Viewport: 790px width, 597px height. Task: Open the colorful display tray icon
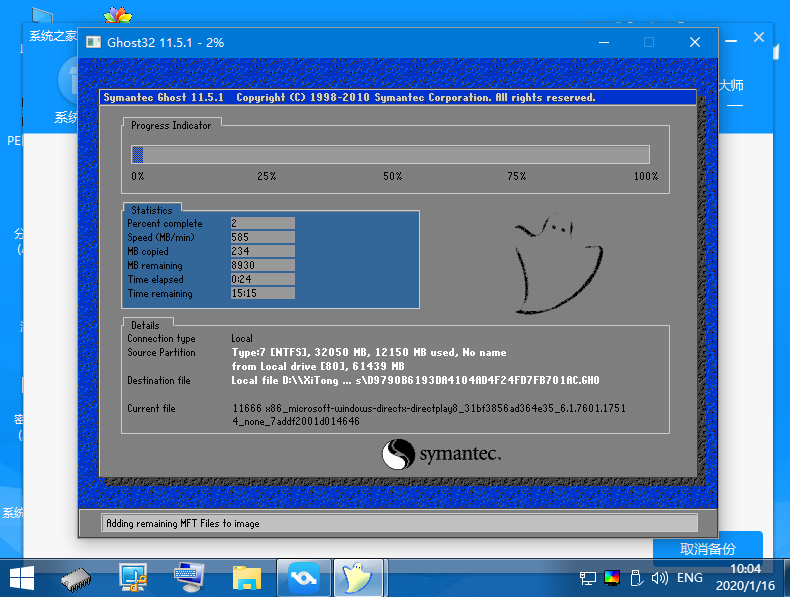tap(613, 578)
